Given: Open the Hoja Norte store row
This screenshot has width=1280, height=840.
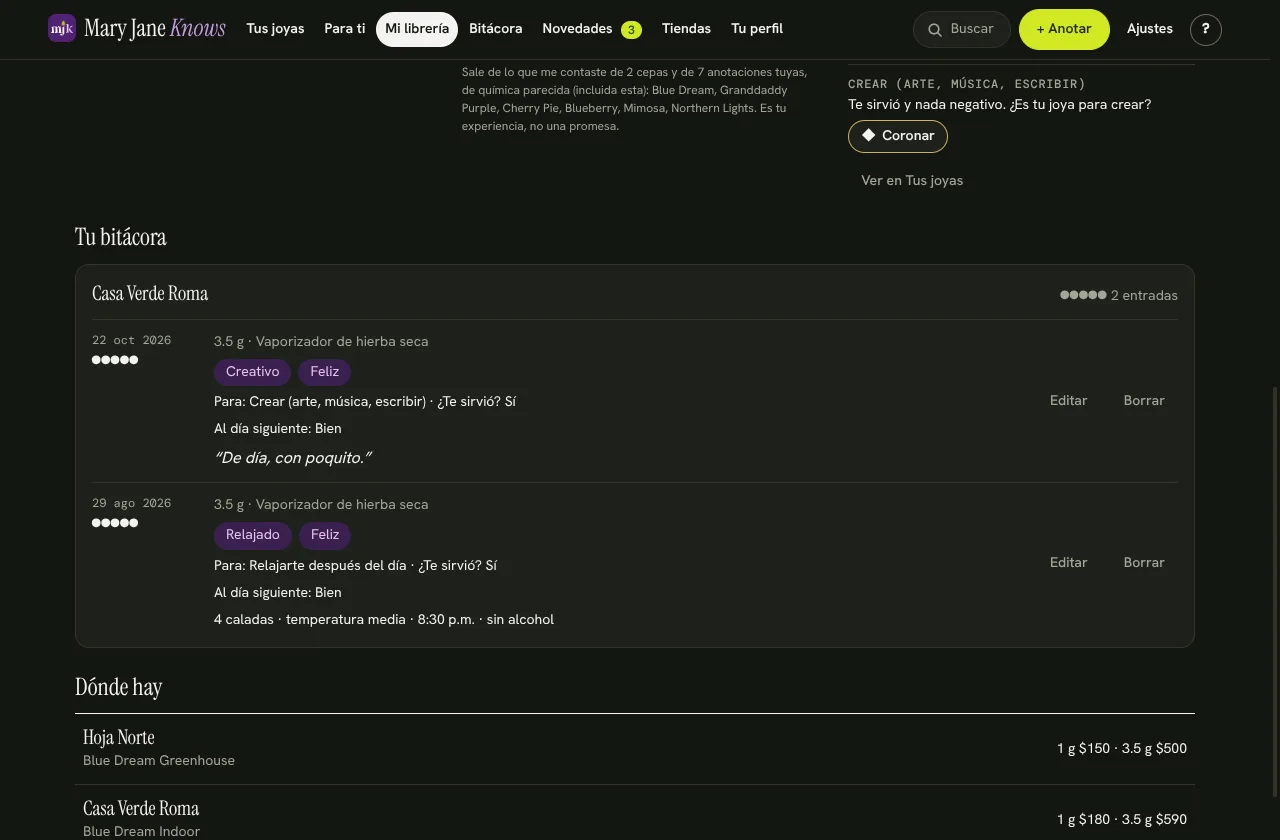Looking at the screenshot, I should (x=635, y=749).
